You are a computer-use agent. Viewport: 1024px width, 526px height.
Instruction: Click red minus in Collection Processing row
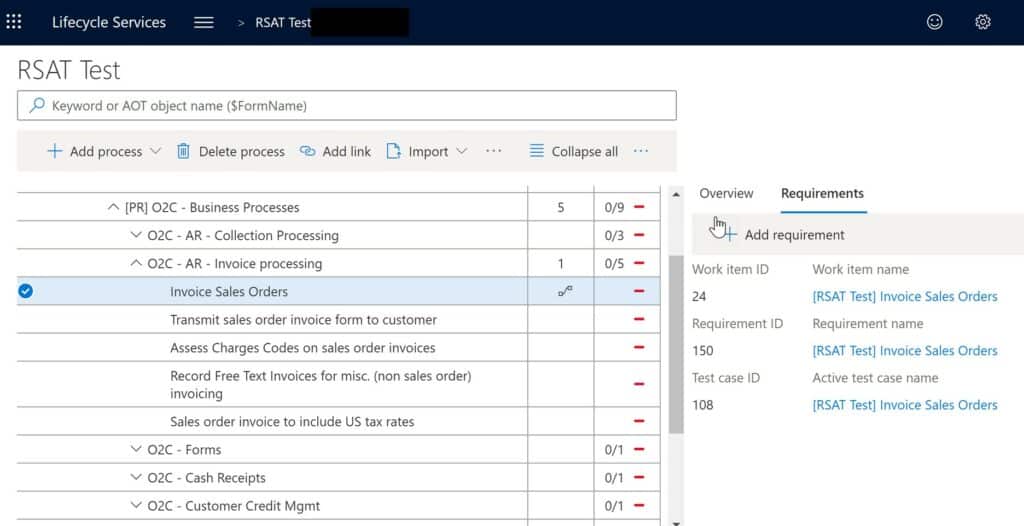(x=639, y=235)
